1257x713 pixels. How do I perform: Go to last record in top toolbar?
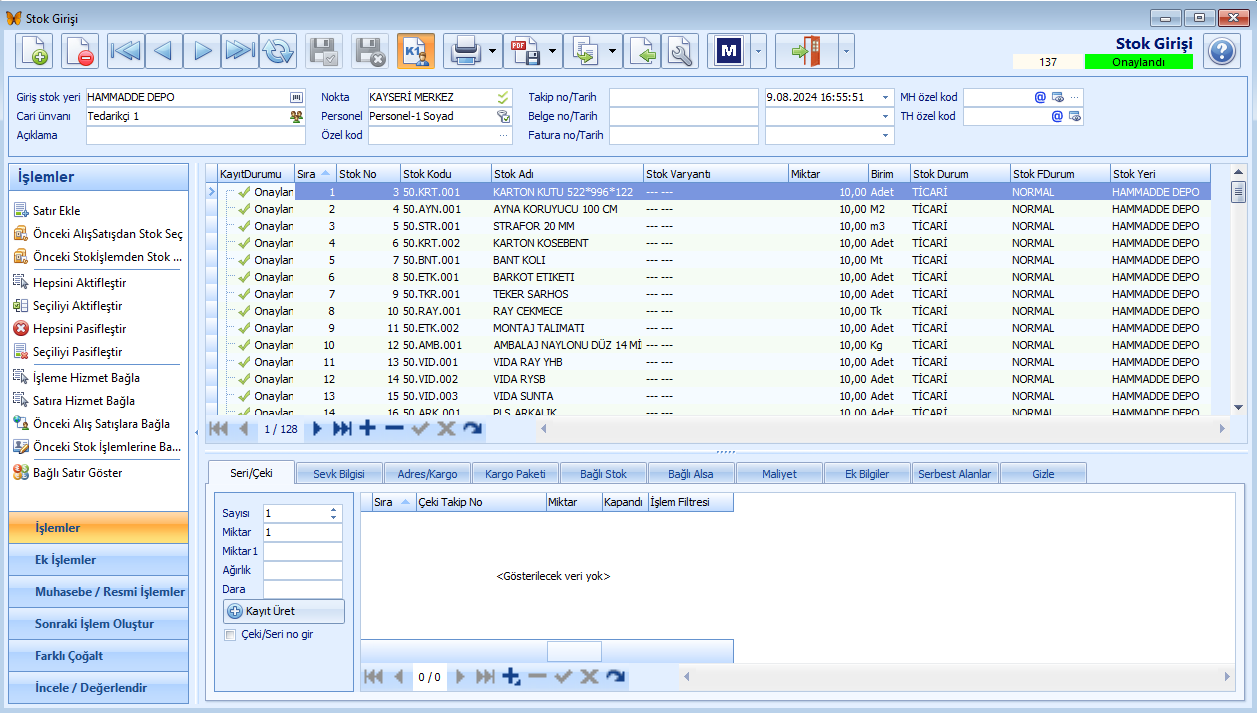click(240, 50)
